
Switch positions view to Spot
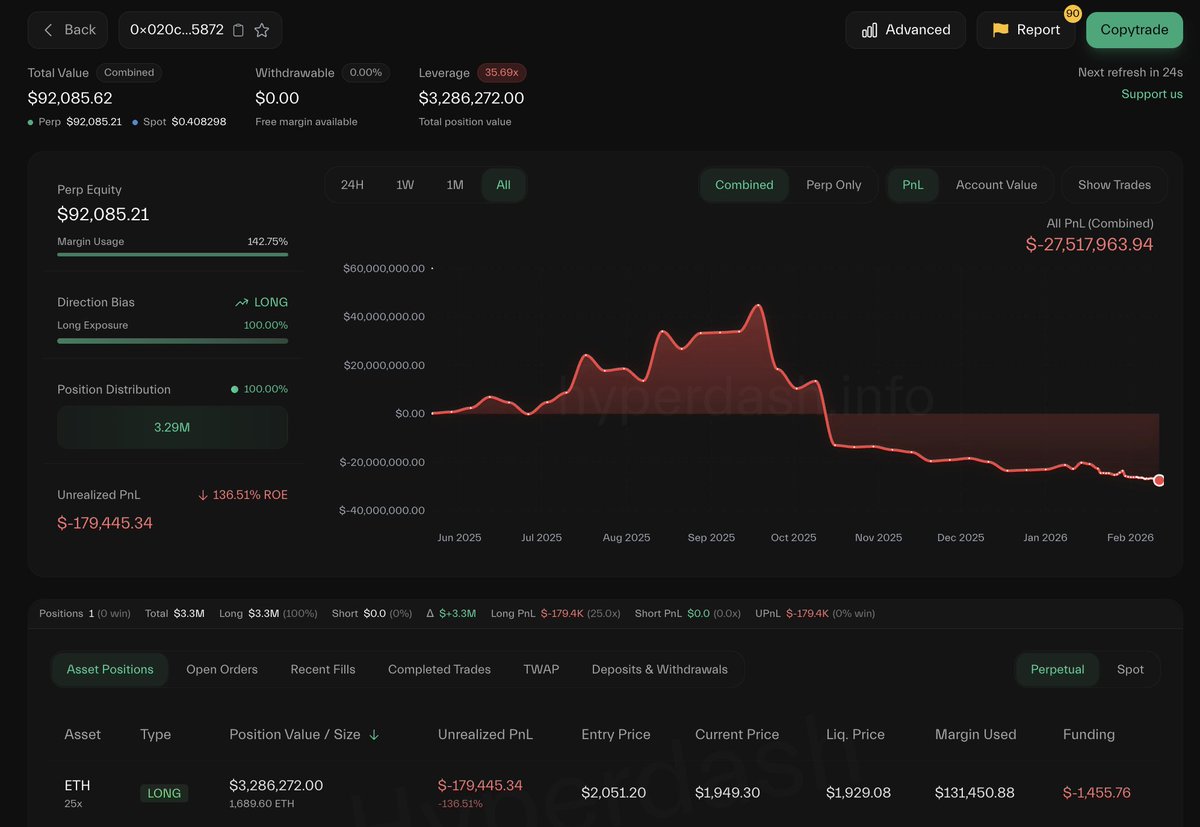click(x=1130, y=669)
